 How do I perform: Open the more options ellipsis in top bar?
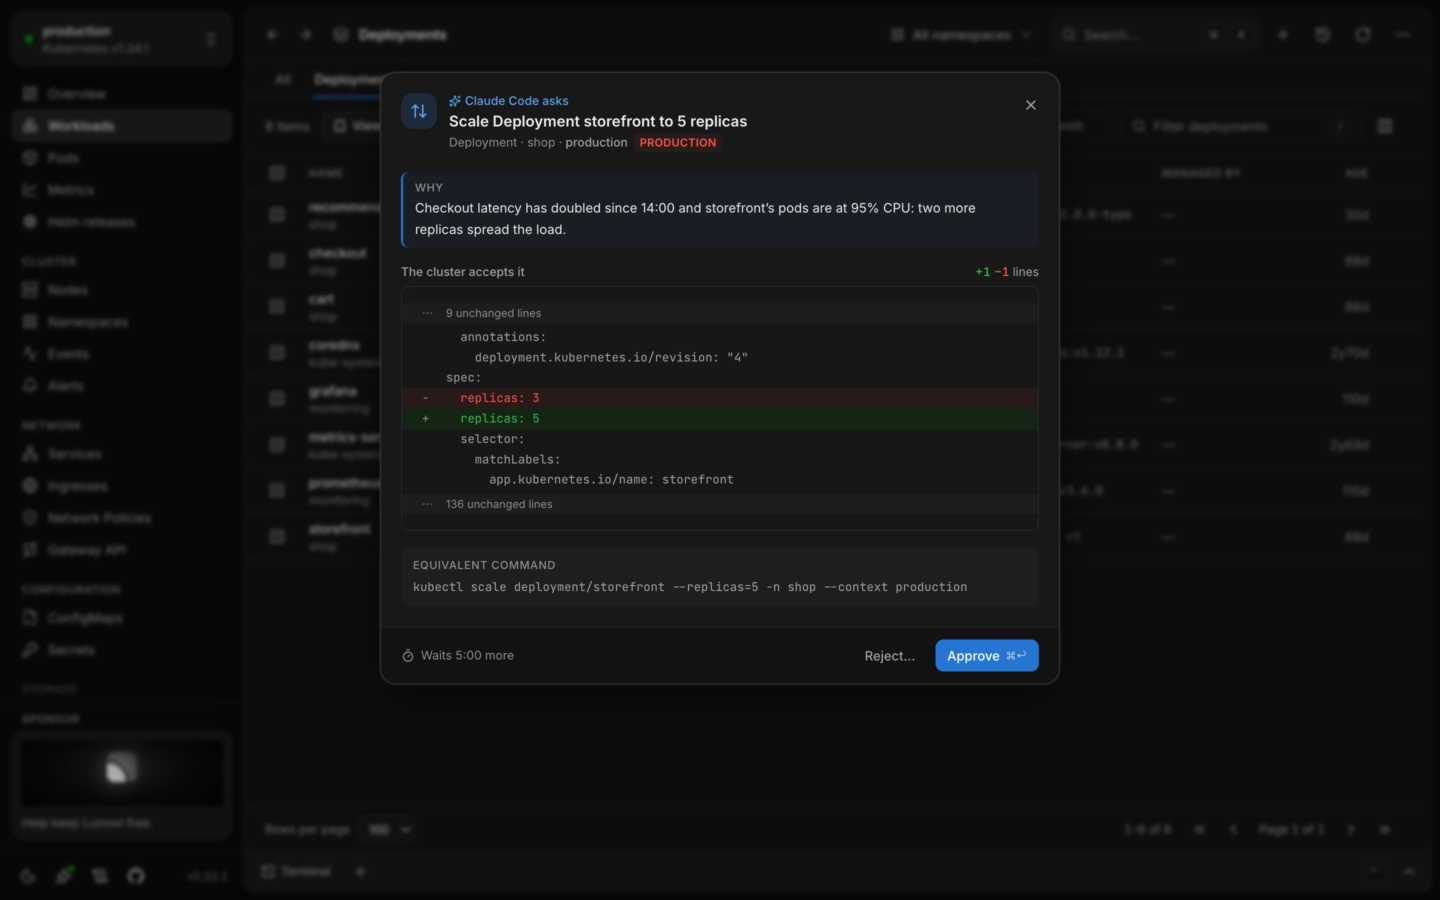click(x=1403, y=35)
